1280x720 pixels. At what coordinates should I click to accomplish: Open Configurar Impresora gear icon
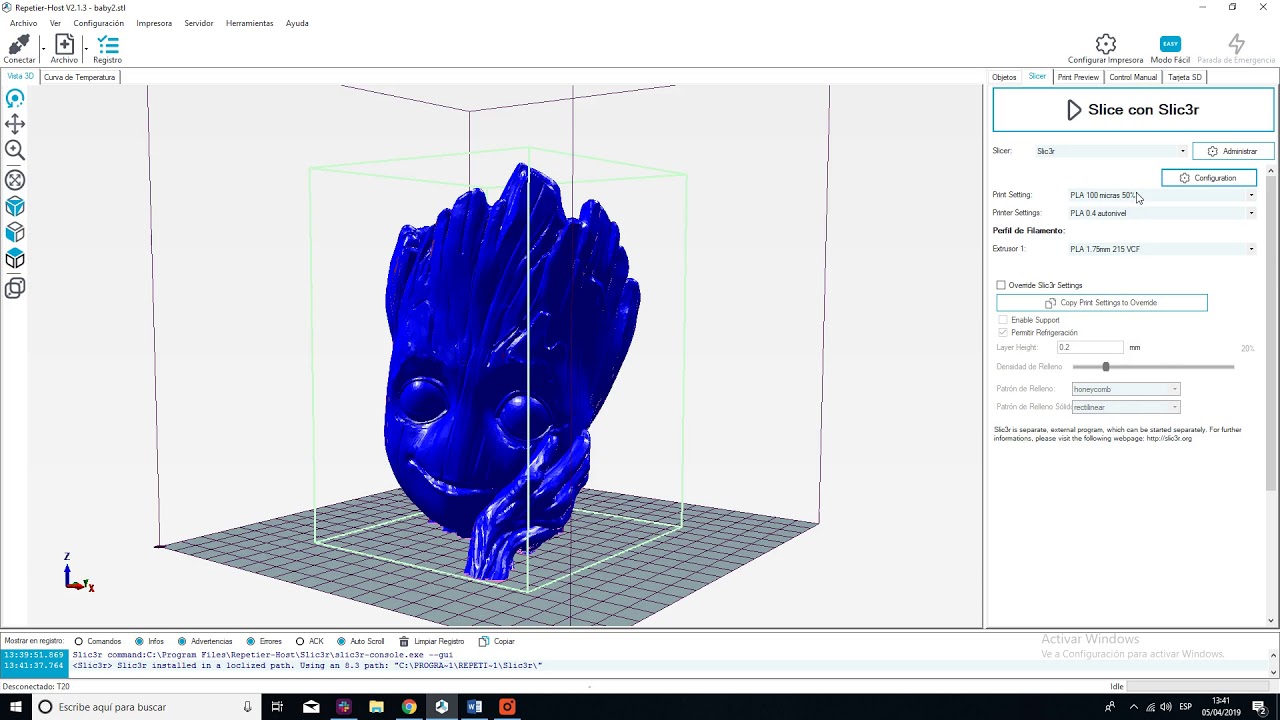coord(1105,44)
